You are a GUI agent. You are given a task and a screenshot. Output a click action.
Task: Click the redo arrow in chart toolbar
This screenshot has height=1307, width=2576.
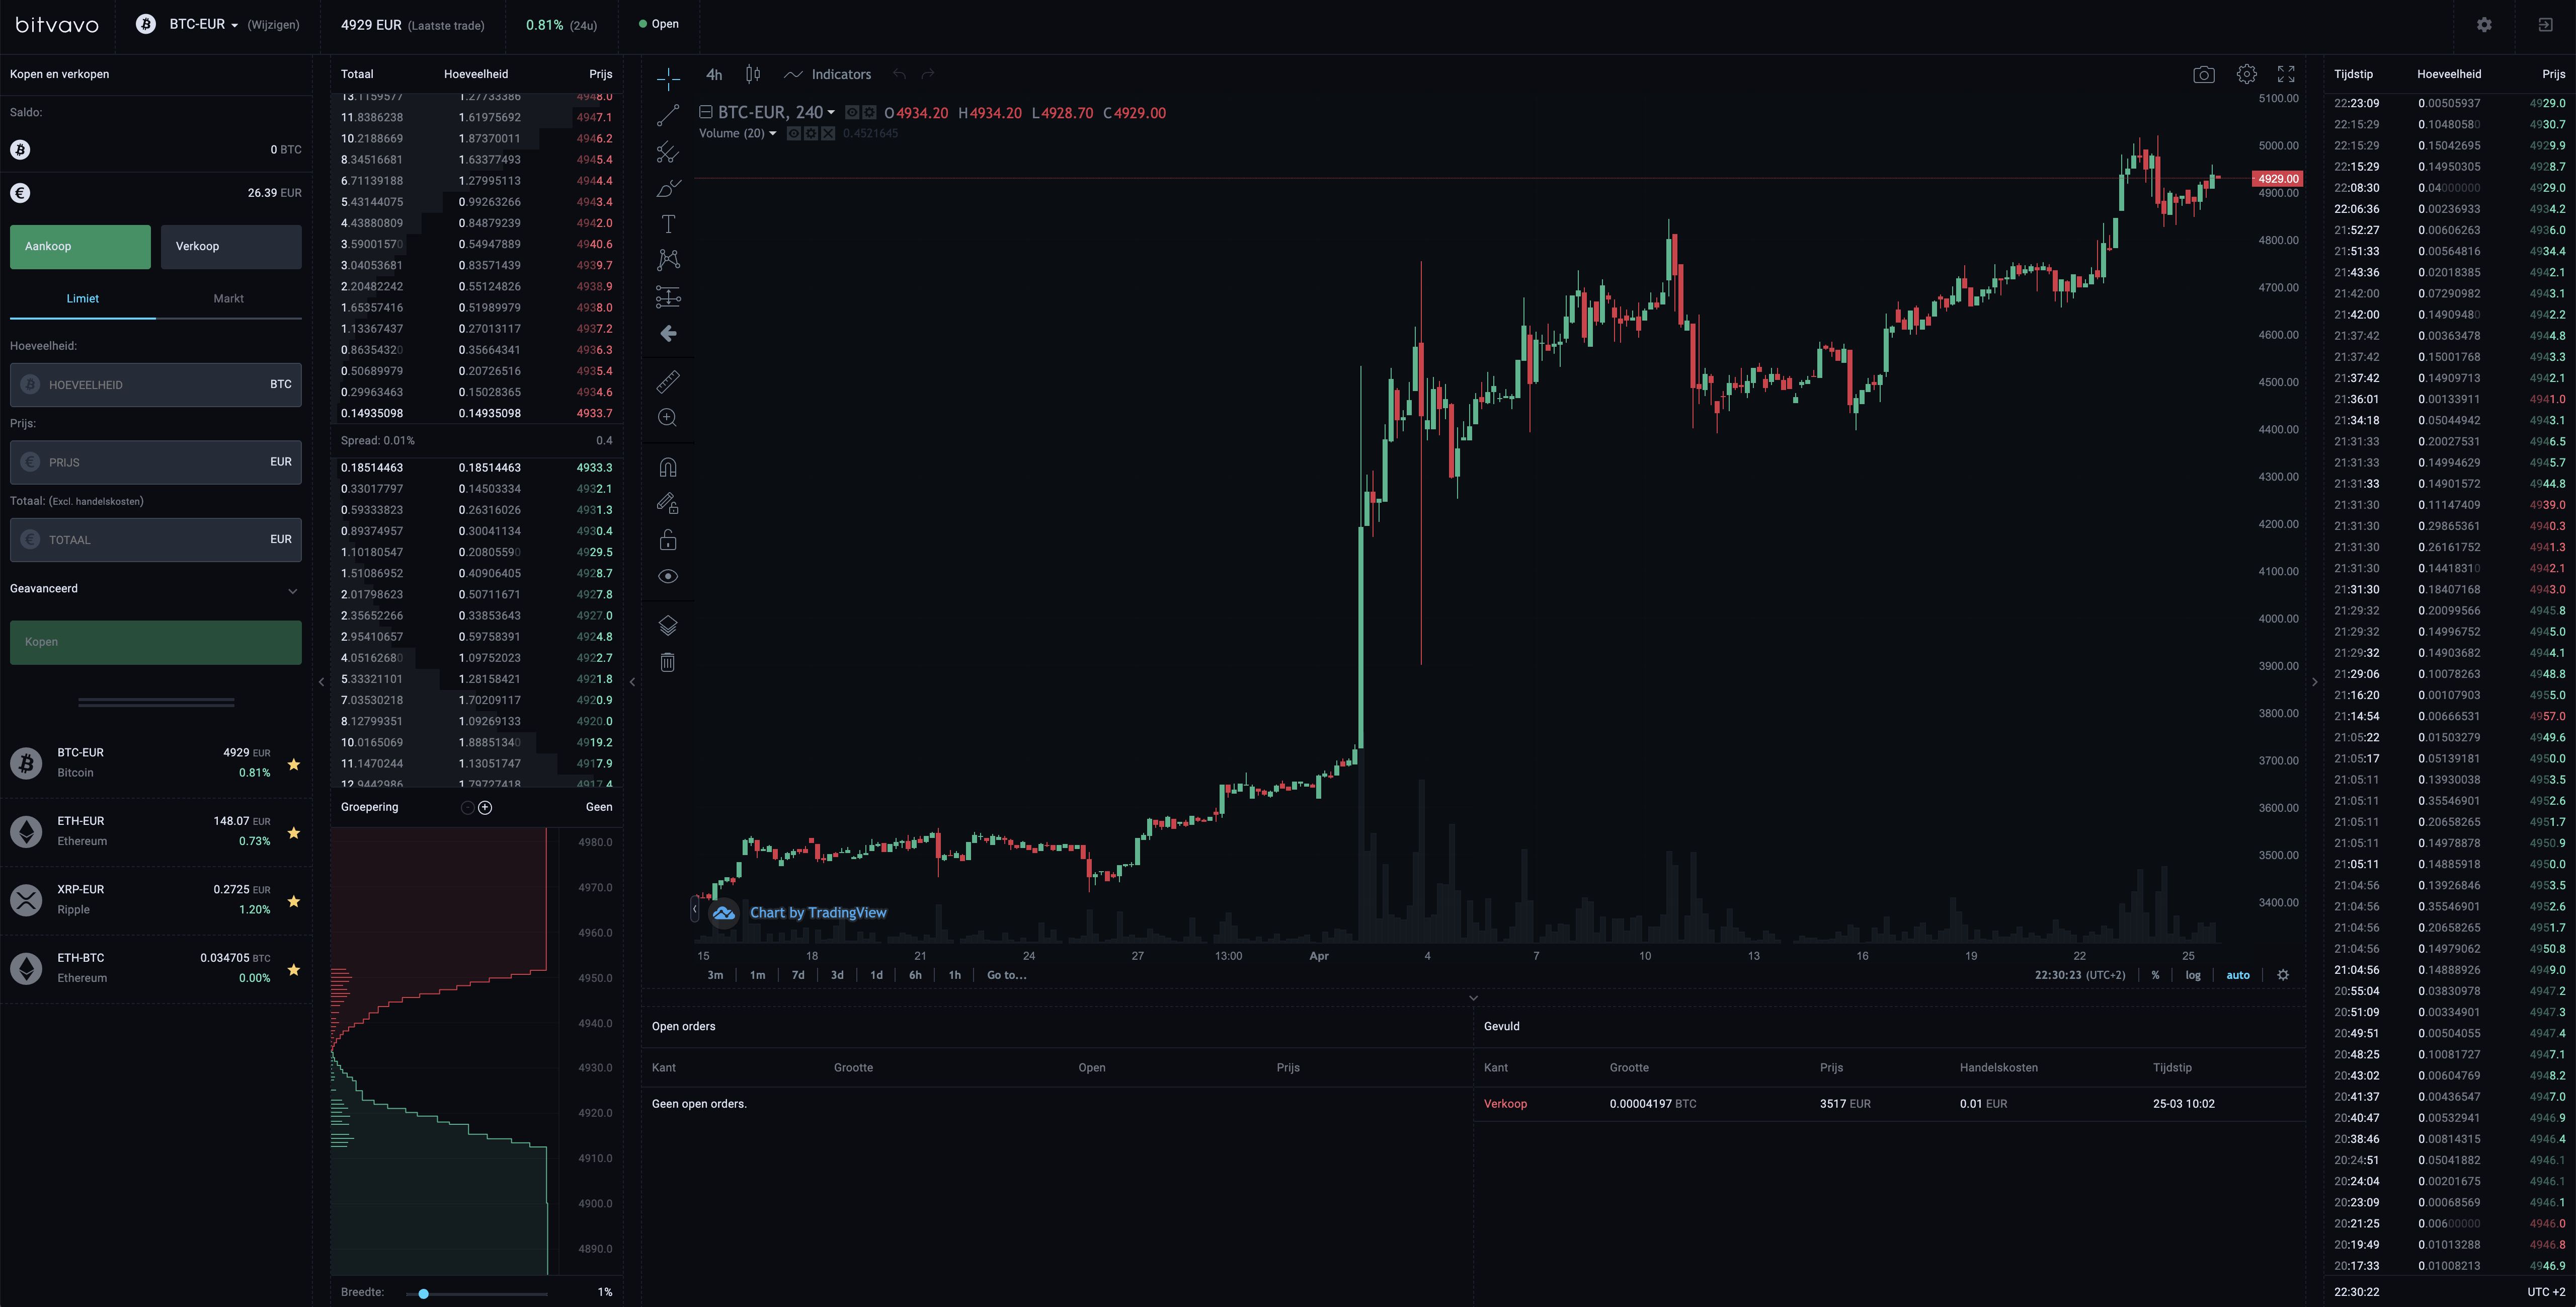click(x=928, y=74)
